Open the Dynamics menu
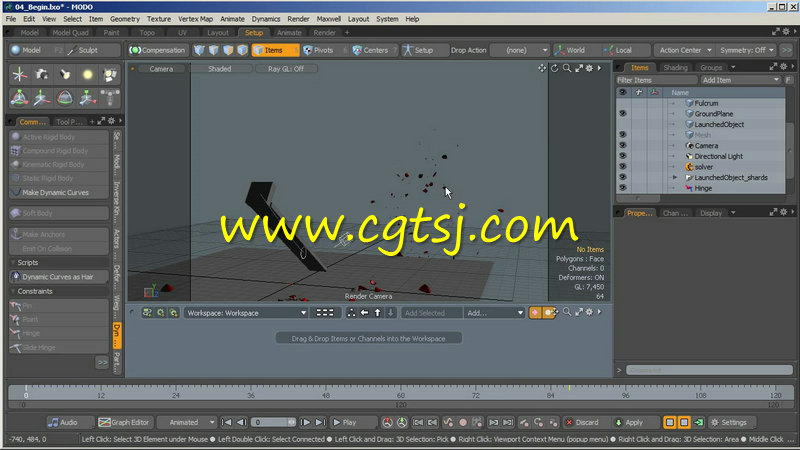The height and width of the screenshot is (450, 800). point(266,19)
